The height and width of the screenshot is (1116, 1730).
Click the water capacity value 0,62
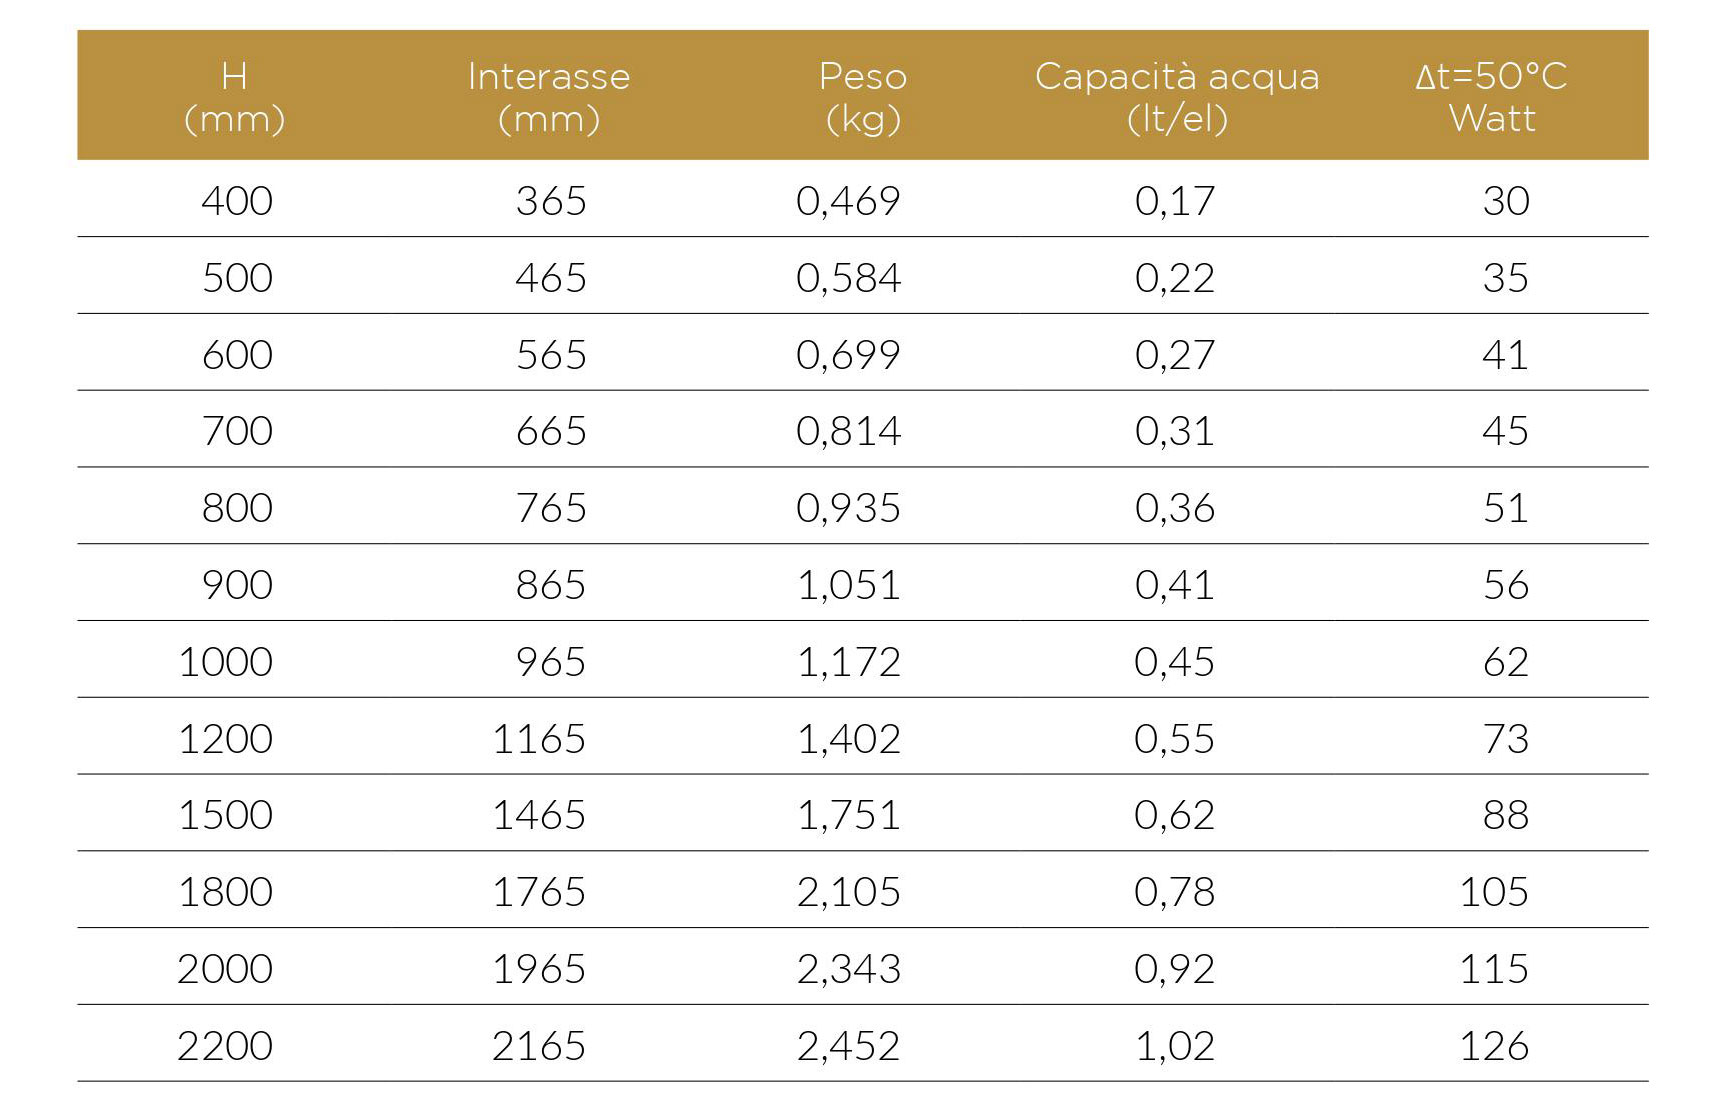click(x=1175, y=815)
